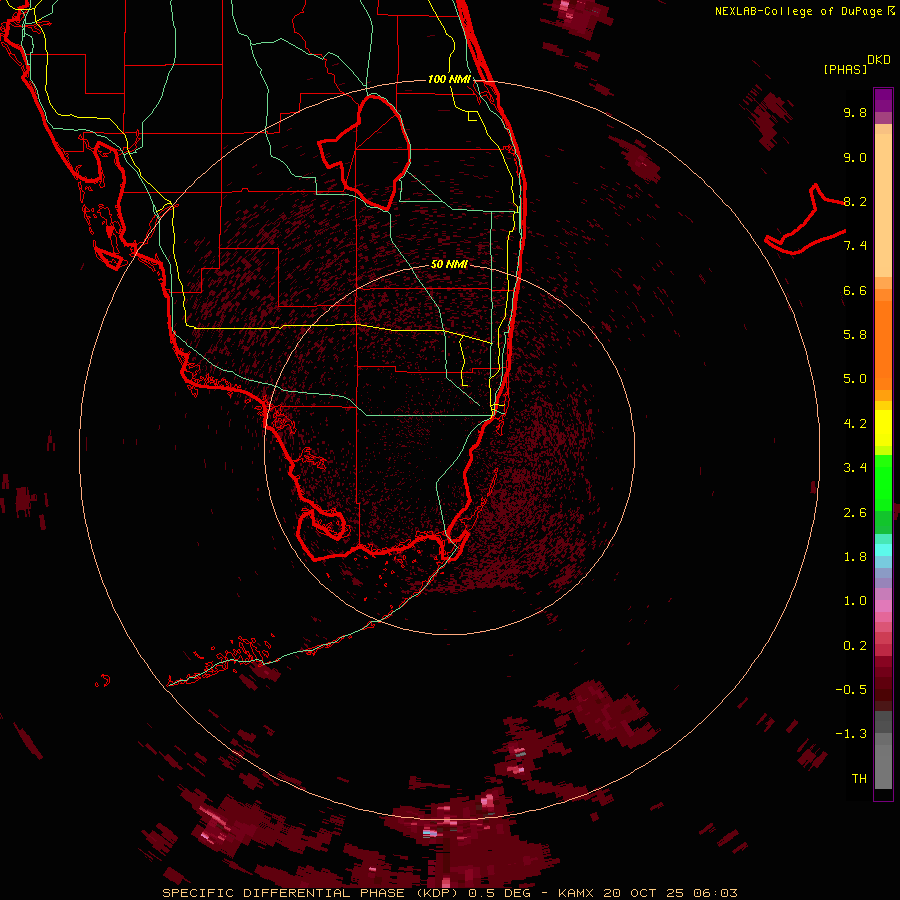Screen dimensions: 900x900
Task: Click the 9.0 scale value
Action: (855, 157)
